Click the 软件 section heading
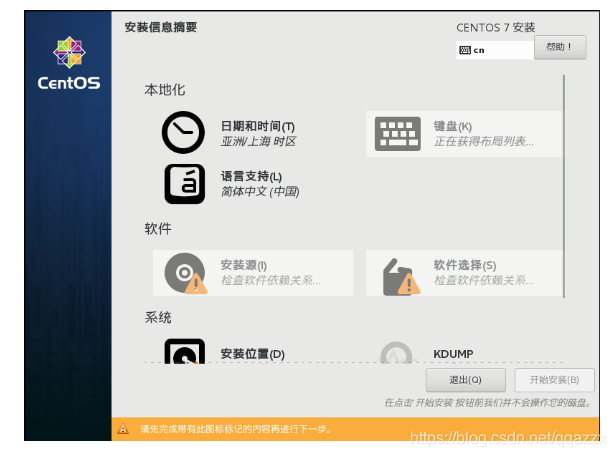 click(x=158, y=228)
